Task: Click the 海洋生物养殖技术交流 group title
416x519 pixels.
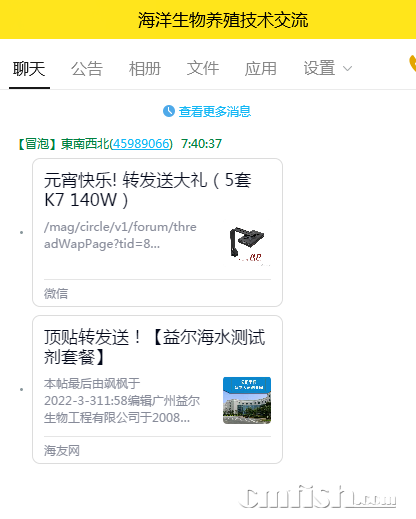Action: [x=223, y=20]
